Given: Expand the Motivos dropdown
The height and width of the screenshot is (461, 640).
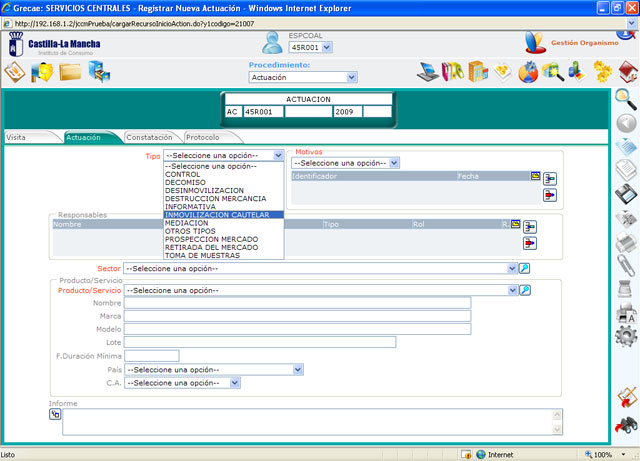Looking at the screenshot, I should [x=346, y=163].
